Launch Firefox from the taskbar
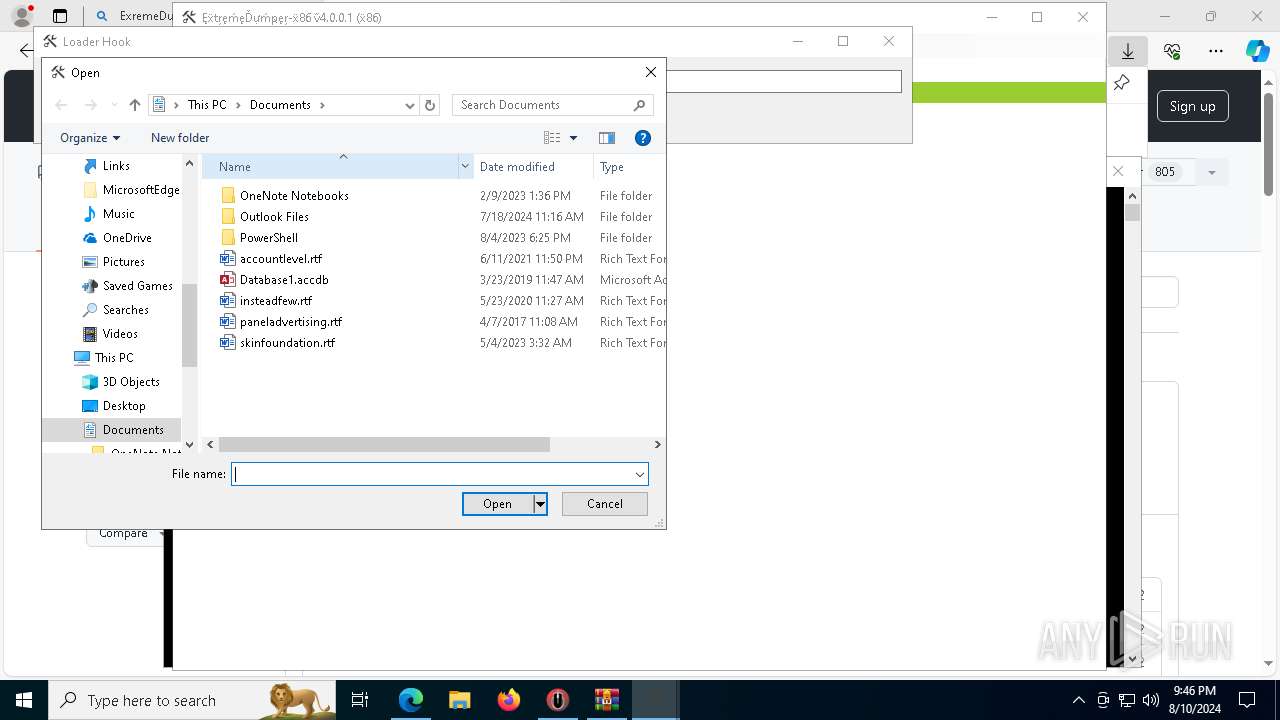 (509, 700)
